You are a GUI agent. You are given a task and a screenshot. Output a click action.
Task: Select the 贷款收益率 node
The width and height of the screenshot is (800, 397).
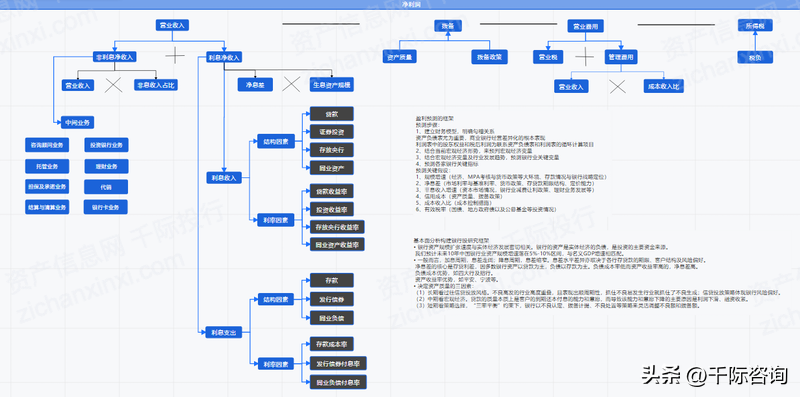(332, 192)
